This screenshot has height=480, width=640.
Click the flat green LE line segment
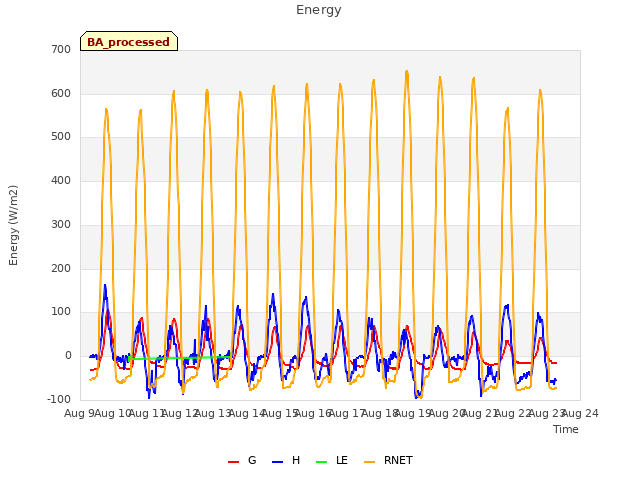click(180, 358)
